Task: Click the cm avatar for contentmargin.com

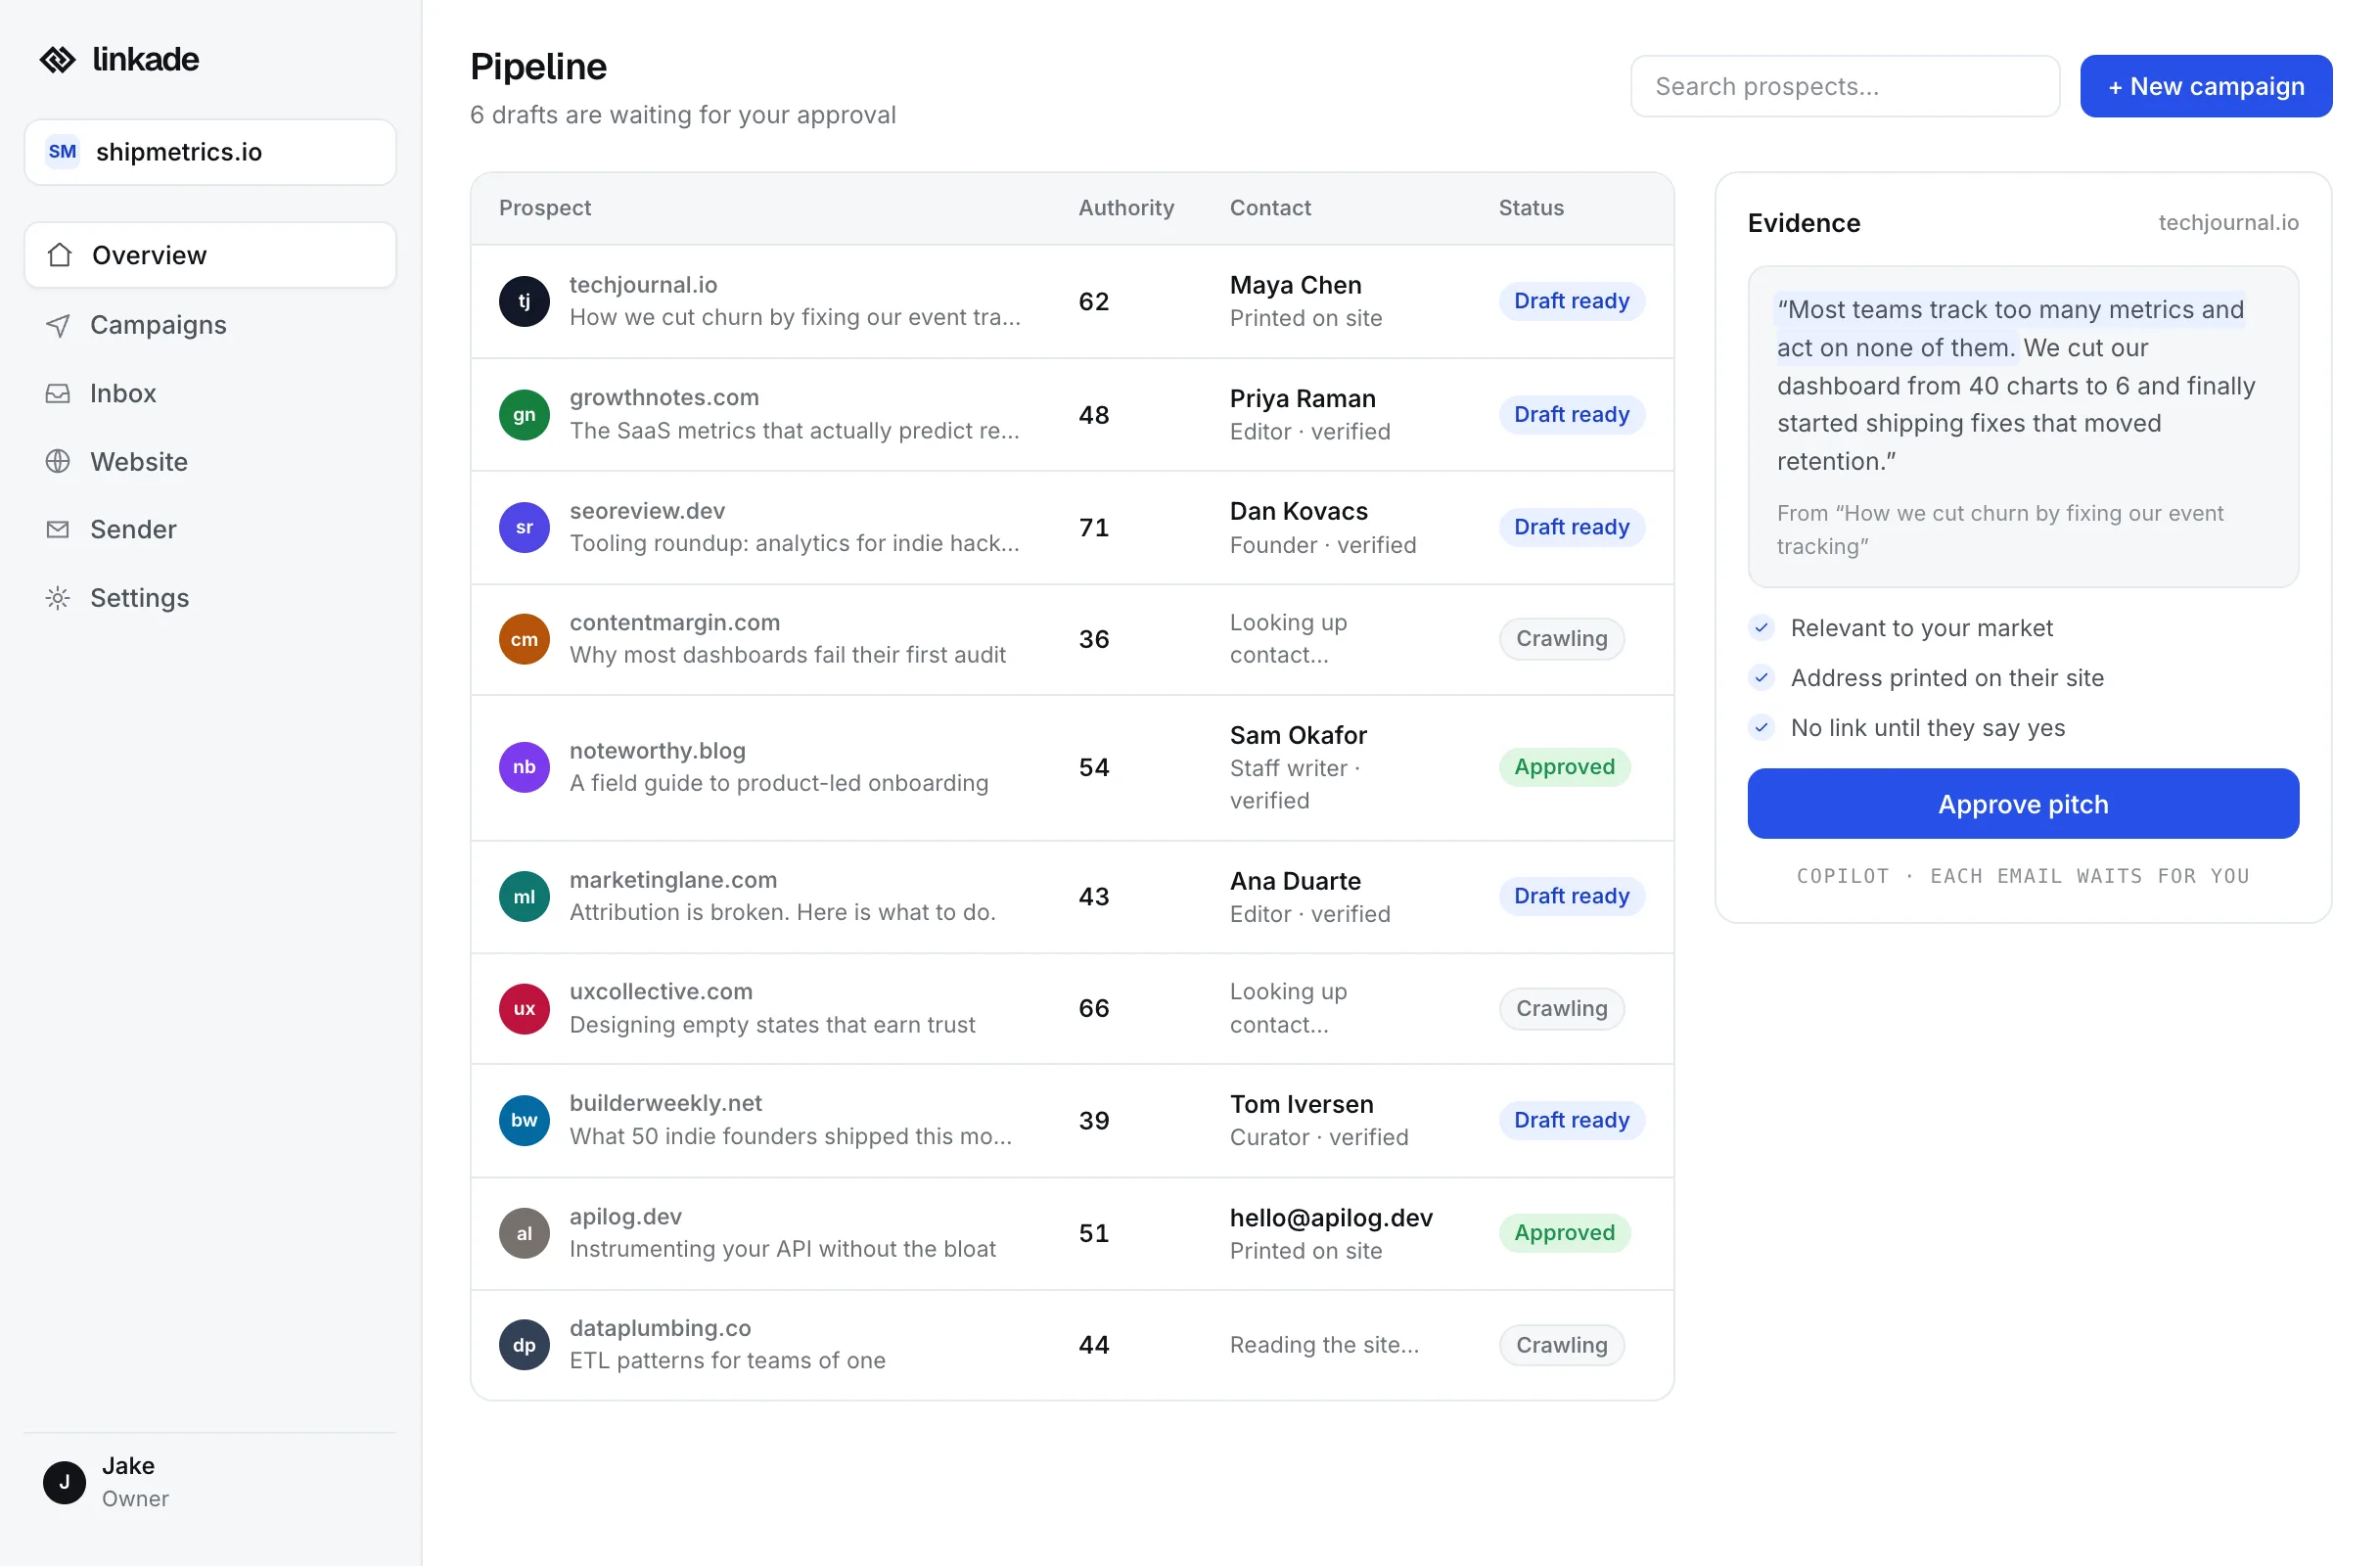Action: pyautogui.click(x=524, y=639)
